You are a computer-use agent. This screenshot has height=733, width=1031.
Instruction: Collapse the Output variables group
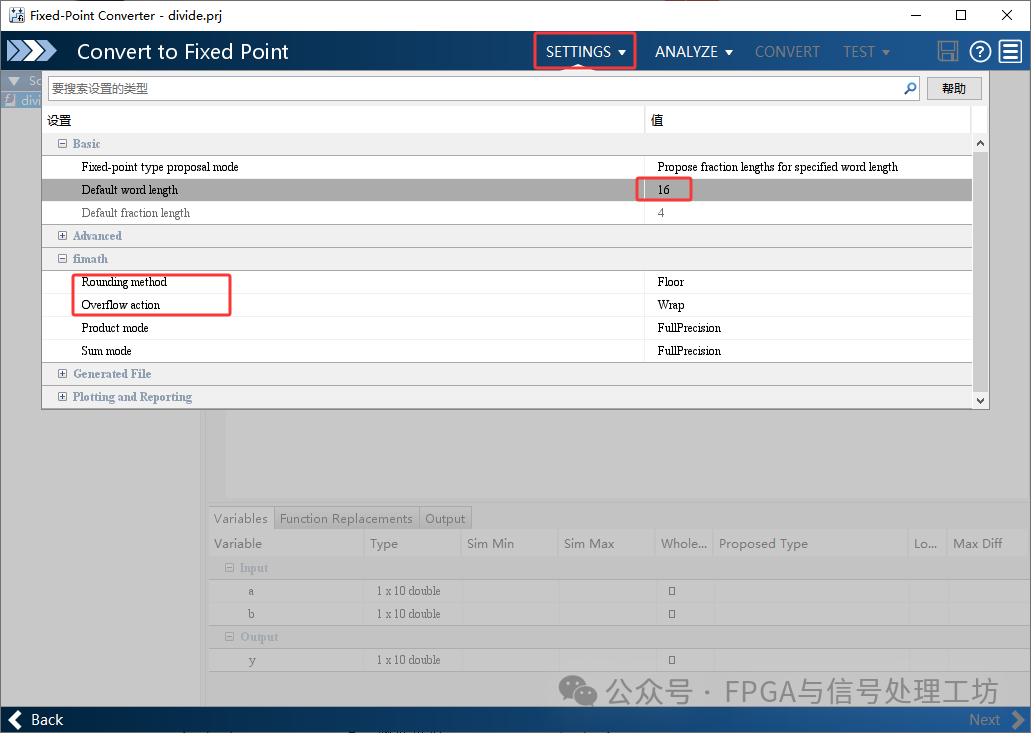[229, 636]
